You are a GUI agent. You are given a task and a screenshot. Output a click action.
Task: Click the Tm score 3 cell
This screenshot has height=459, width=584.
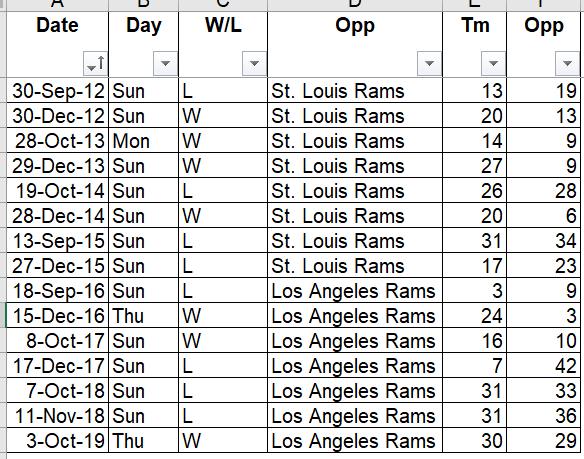[474, 290]
